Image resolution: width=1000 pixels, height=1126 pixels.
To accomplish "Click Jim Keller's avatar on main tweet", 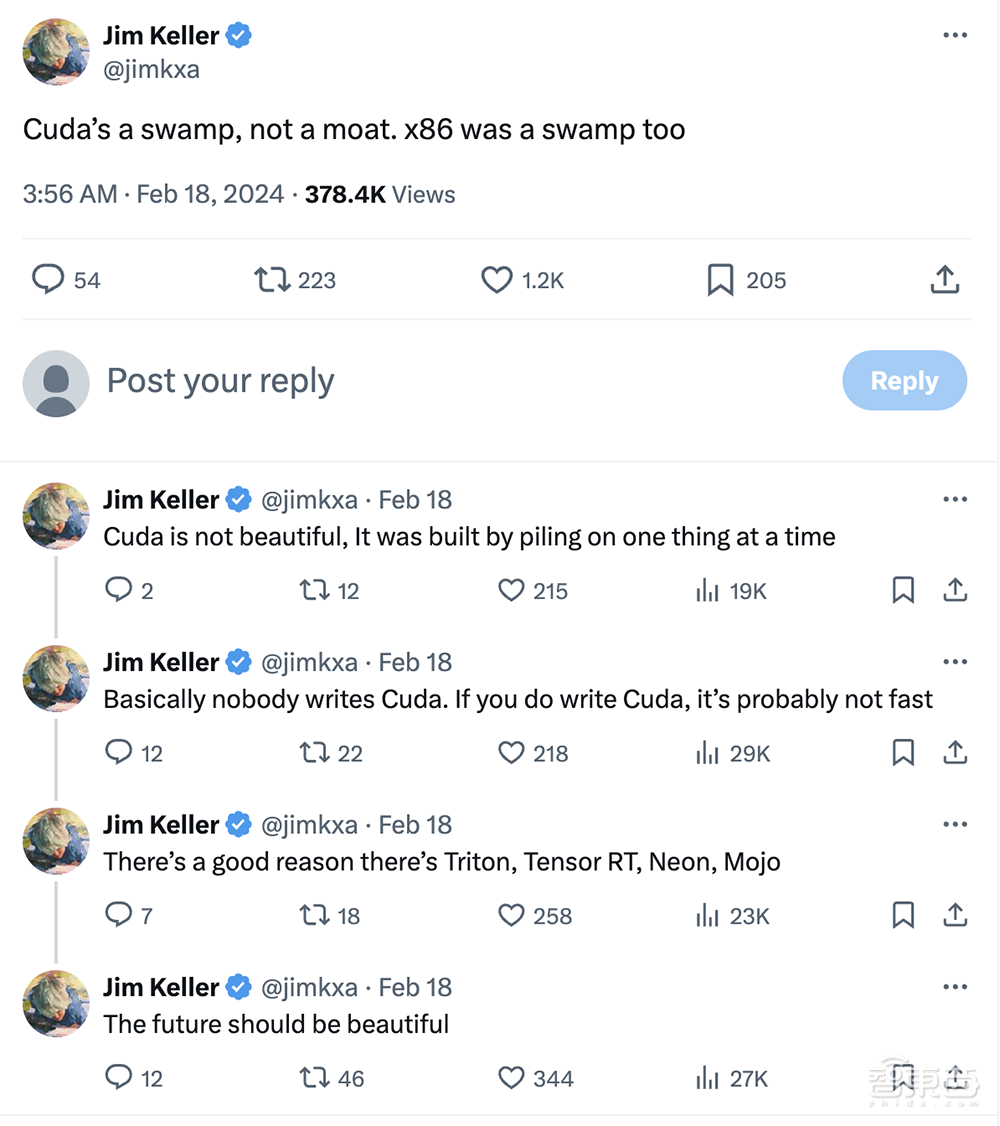I will [57, 51].
